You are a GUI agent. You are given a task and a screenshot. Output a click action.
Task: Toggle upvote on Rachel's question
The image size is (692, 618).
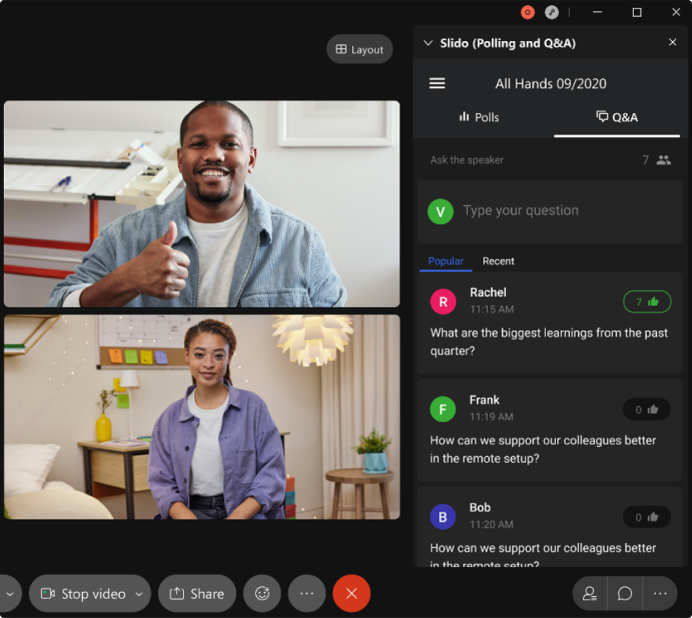pyautogui.click(x=647, y=301)
